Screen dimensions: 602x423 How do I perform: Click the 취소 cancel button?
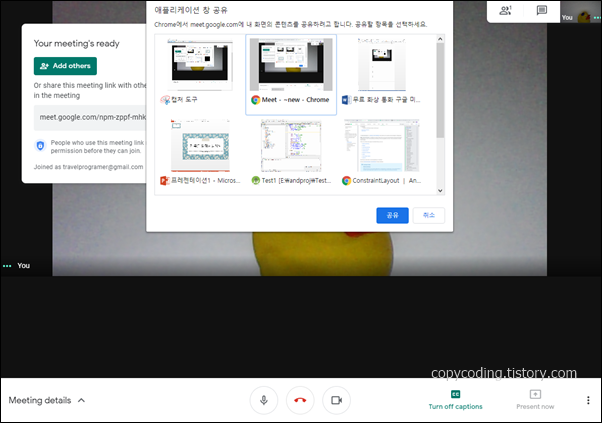429,215
